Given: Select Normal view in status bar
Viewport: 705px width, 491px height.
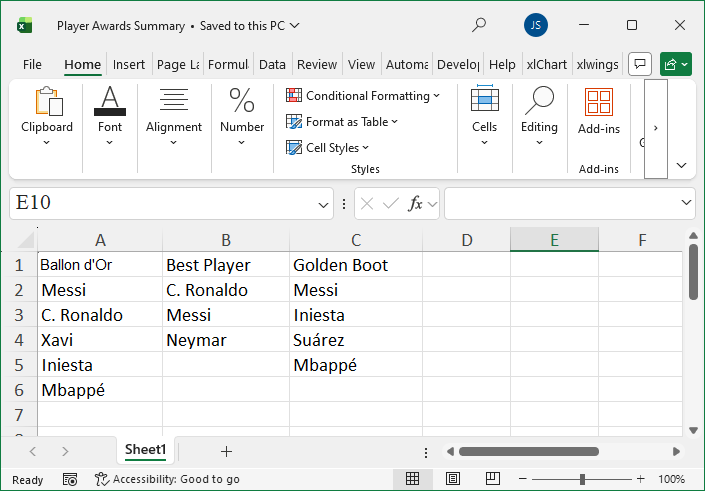Looking at the screenshot, I should [x=412, y=479].
